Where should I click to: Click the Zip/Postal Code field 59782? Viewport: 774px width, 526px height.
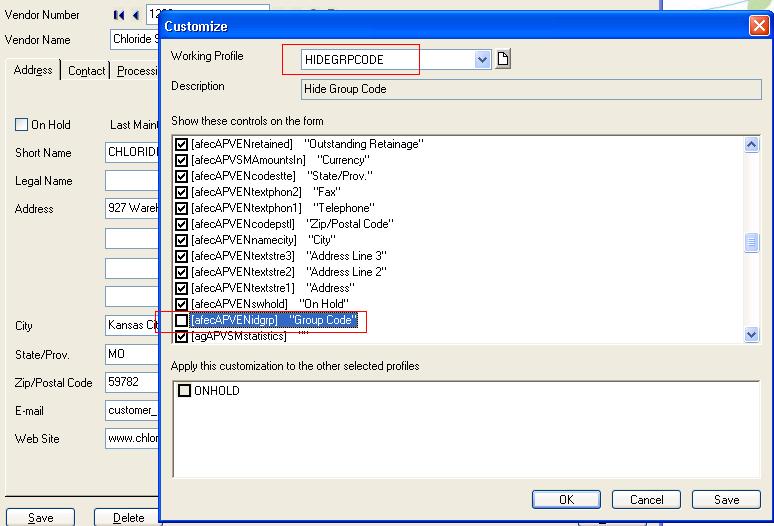pos(132,382)
